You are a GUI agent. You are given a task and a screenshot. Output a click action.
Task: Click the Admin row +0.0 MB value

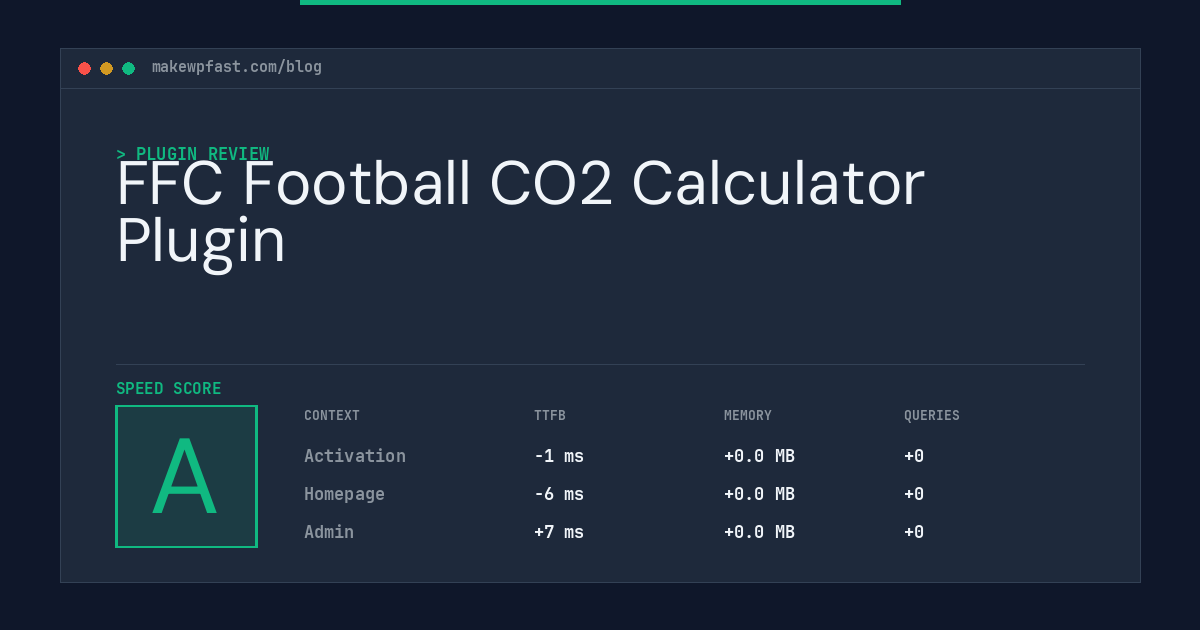tap(759, 532)
